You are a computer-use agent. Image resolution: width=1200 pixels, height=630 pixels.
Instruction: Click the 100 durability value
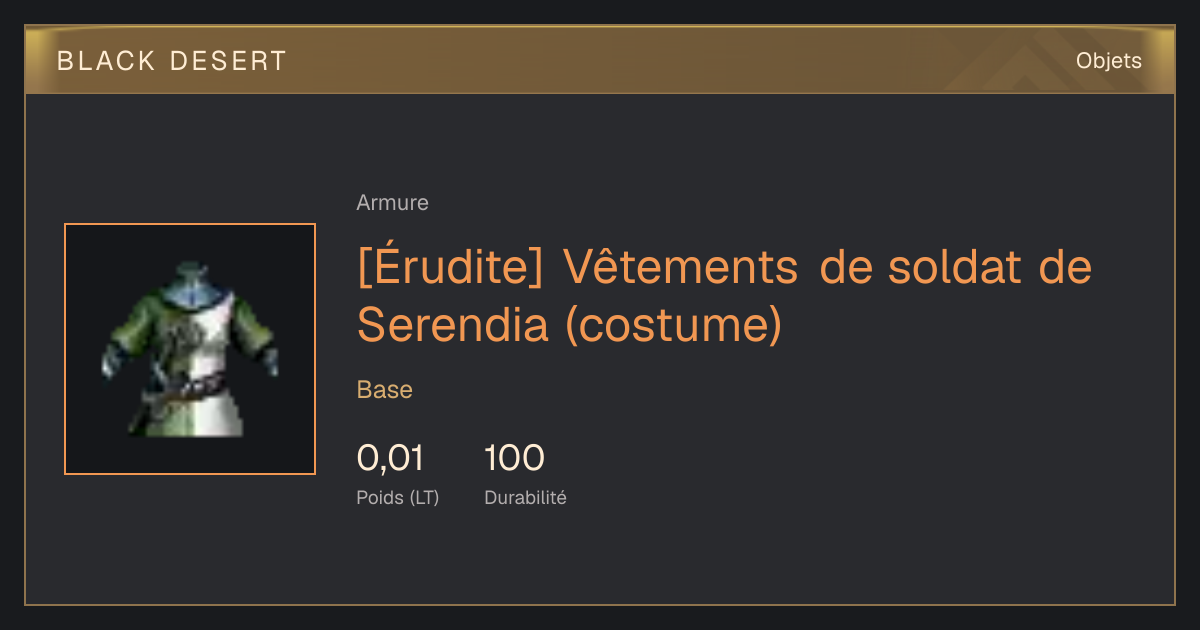(514, 459)
